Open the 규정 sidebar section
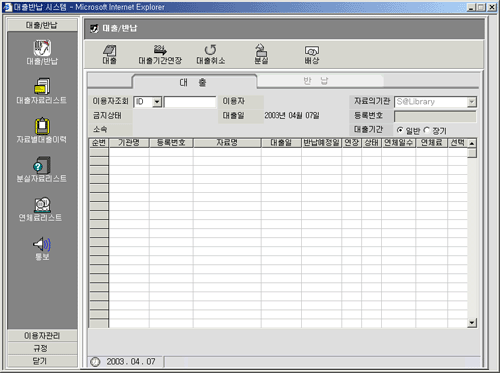The width and height of the screenshot is (500, 373). 42,348
